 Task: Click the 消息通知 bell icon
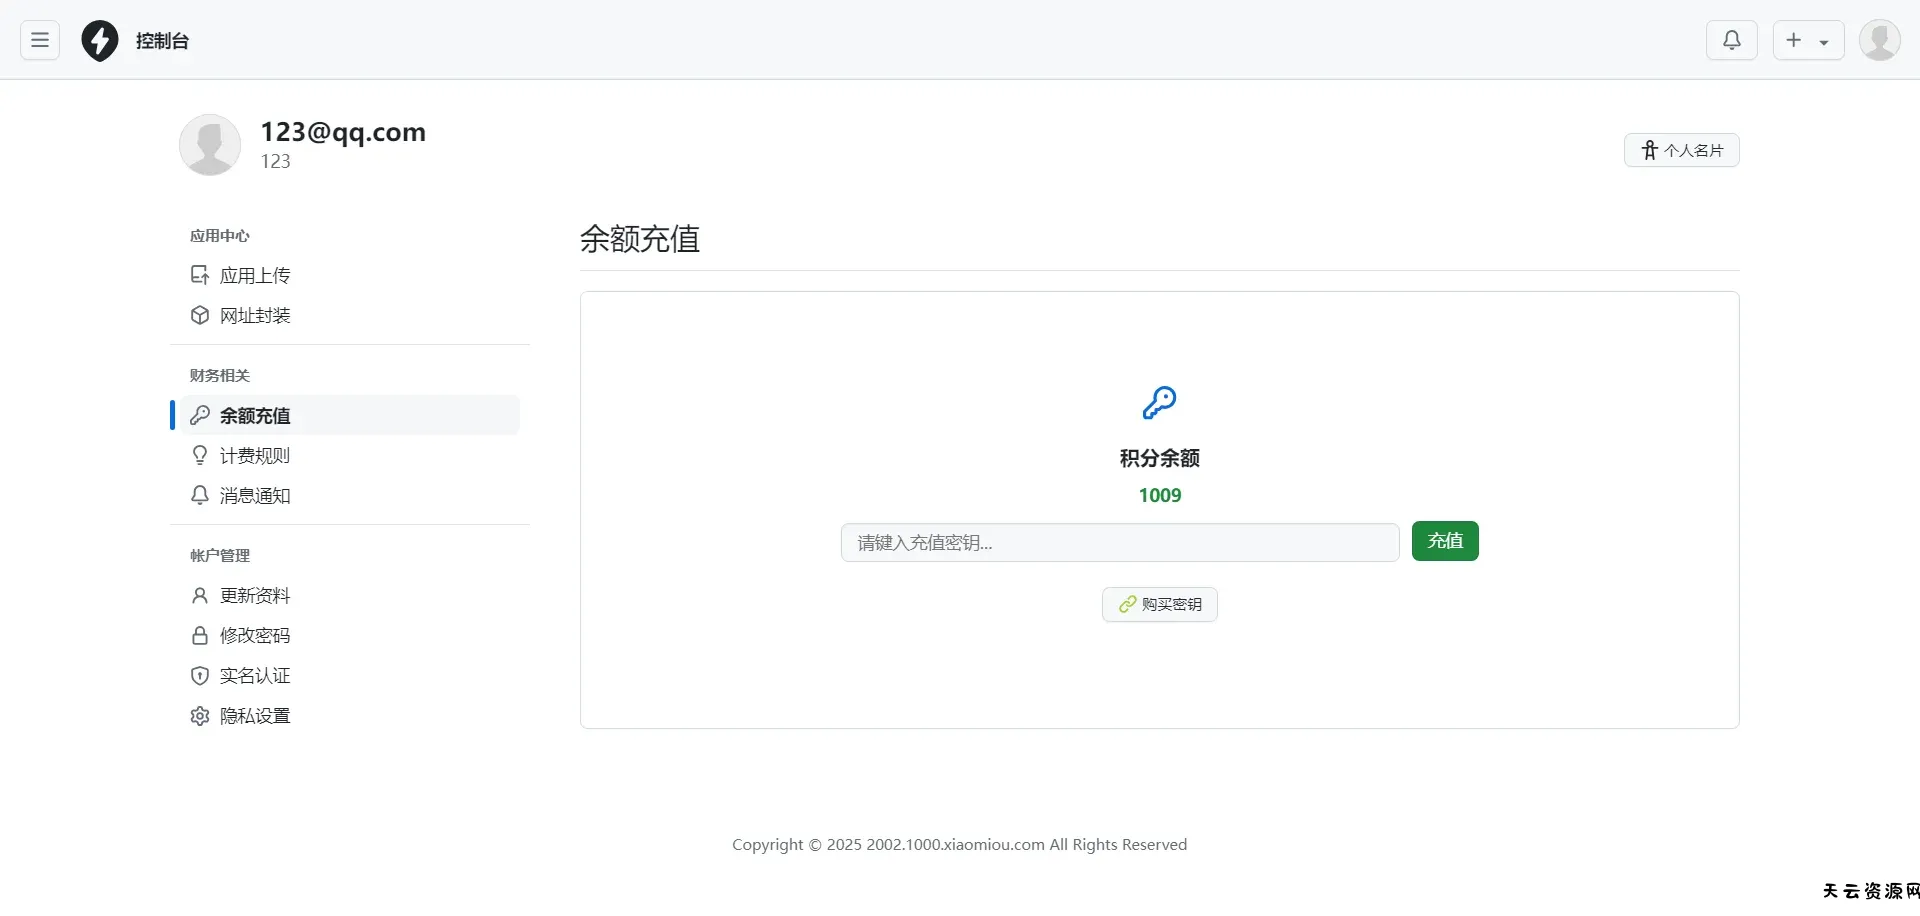pos(200,495)
